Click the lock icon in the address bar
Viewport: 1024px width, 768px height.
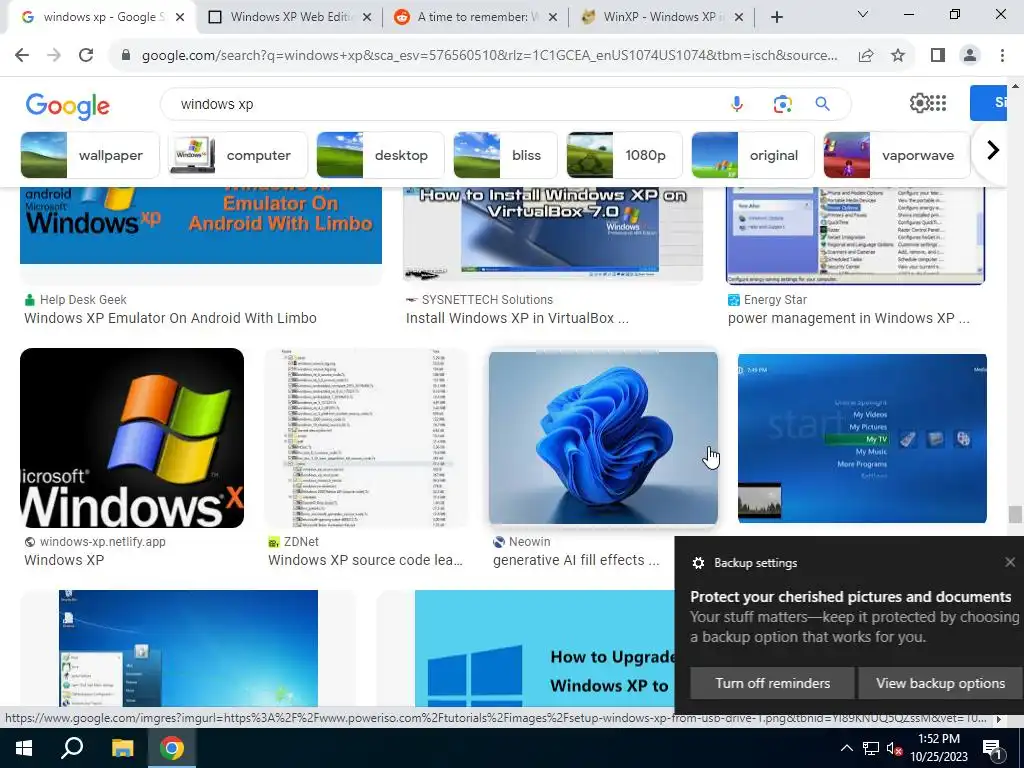pyautogui.click(x=126, y=56)
